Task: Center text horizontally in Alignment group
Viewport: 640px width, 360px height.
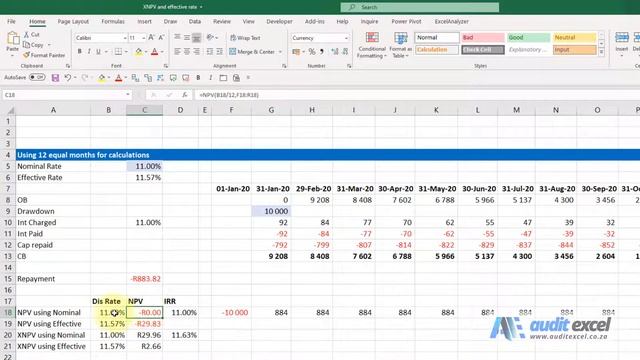Action: [187, 51]
